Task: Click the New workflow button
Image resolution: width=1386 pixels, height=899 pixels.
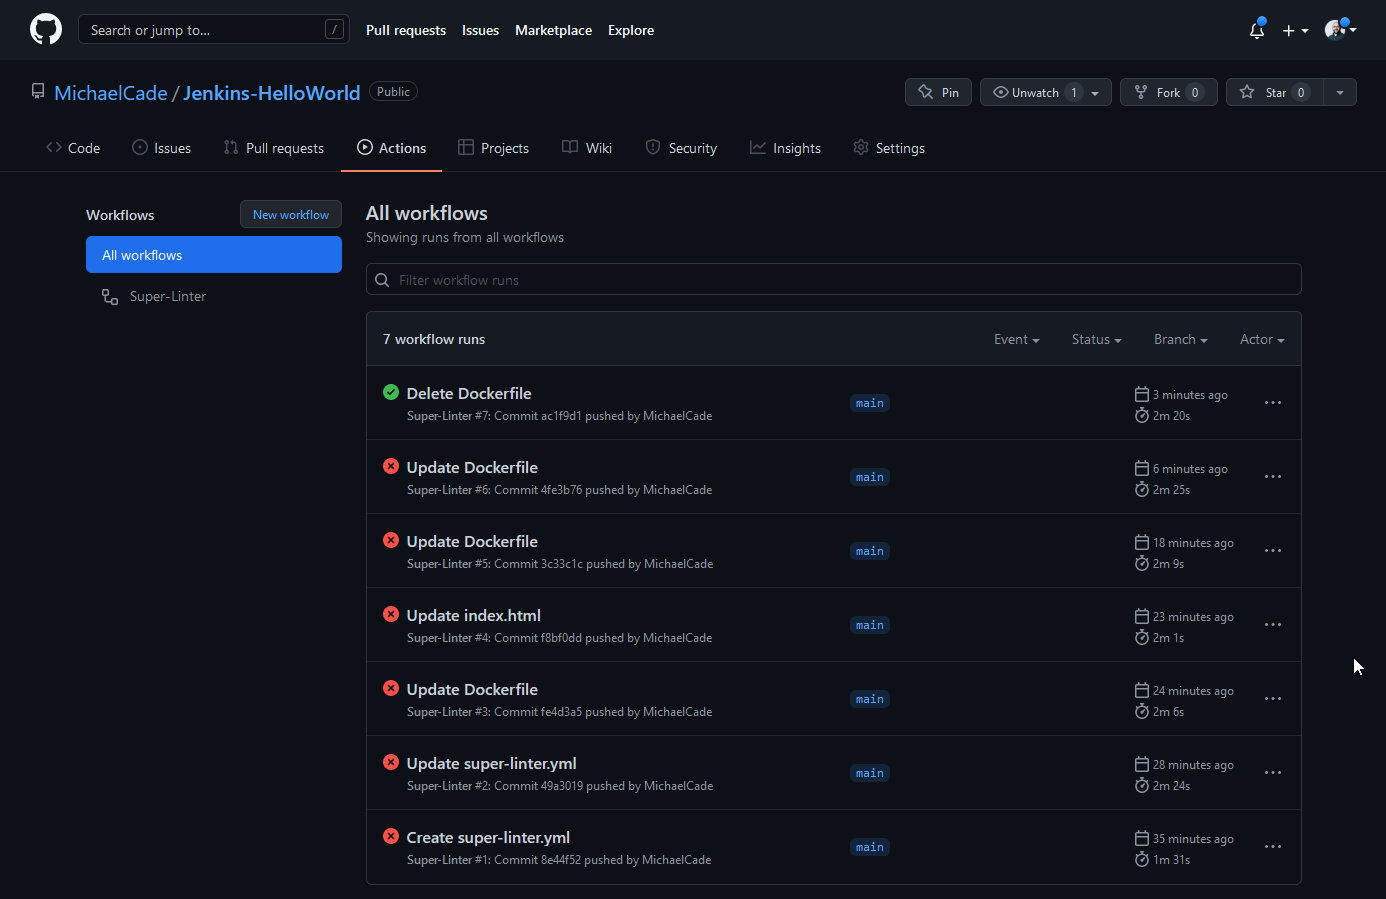Action: pos(291,215)
